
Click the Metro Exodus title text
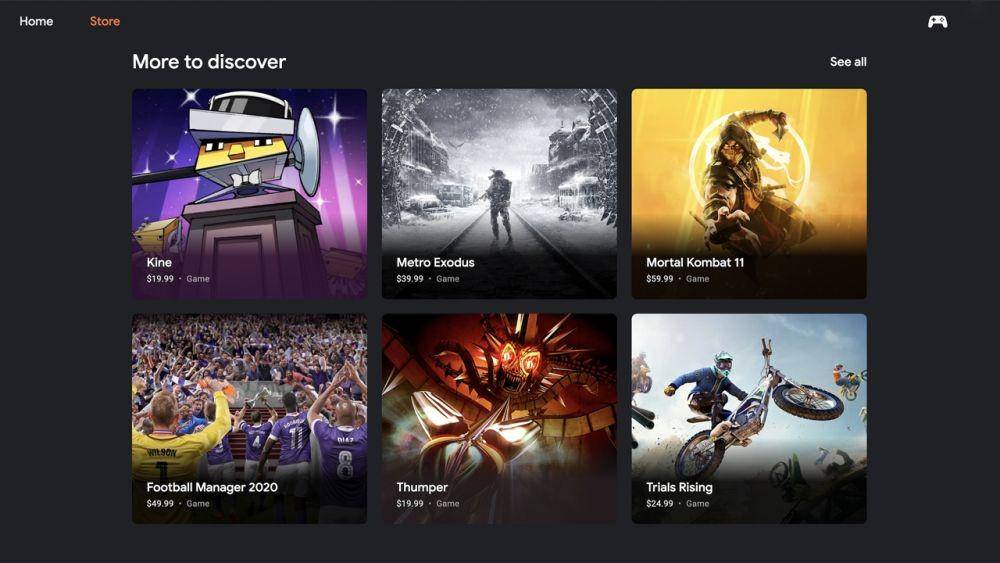pyautogui.click(x=436, y=262)
